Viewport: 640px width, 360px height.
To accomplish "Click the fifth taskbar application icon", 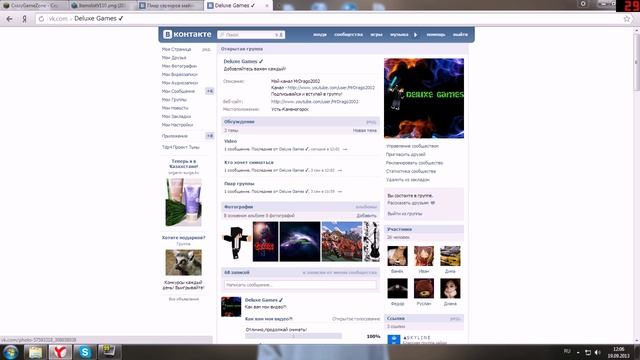I will (x=109, y=352).
